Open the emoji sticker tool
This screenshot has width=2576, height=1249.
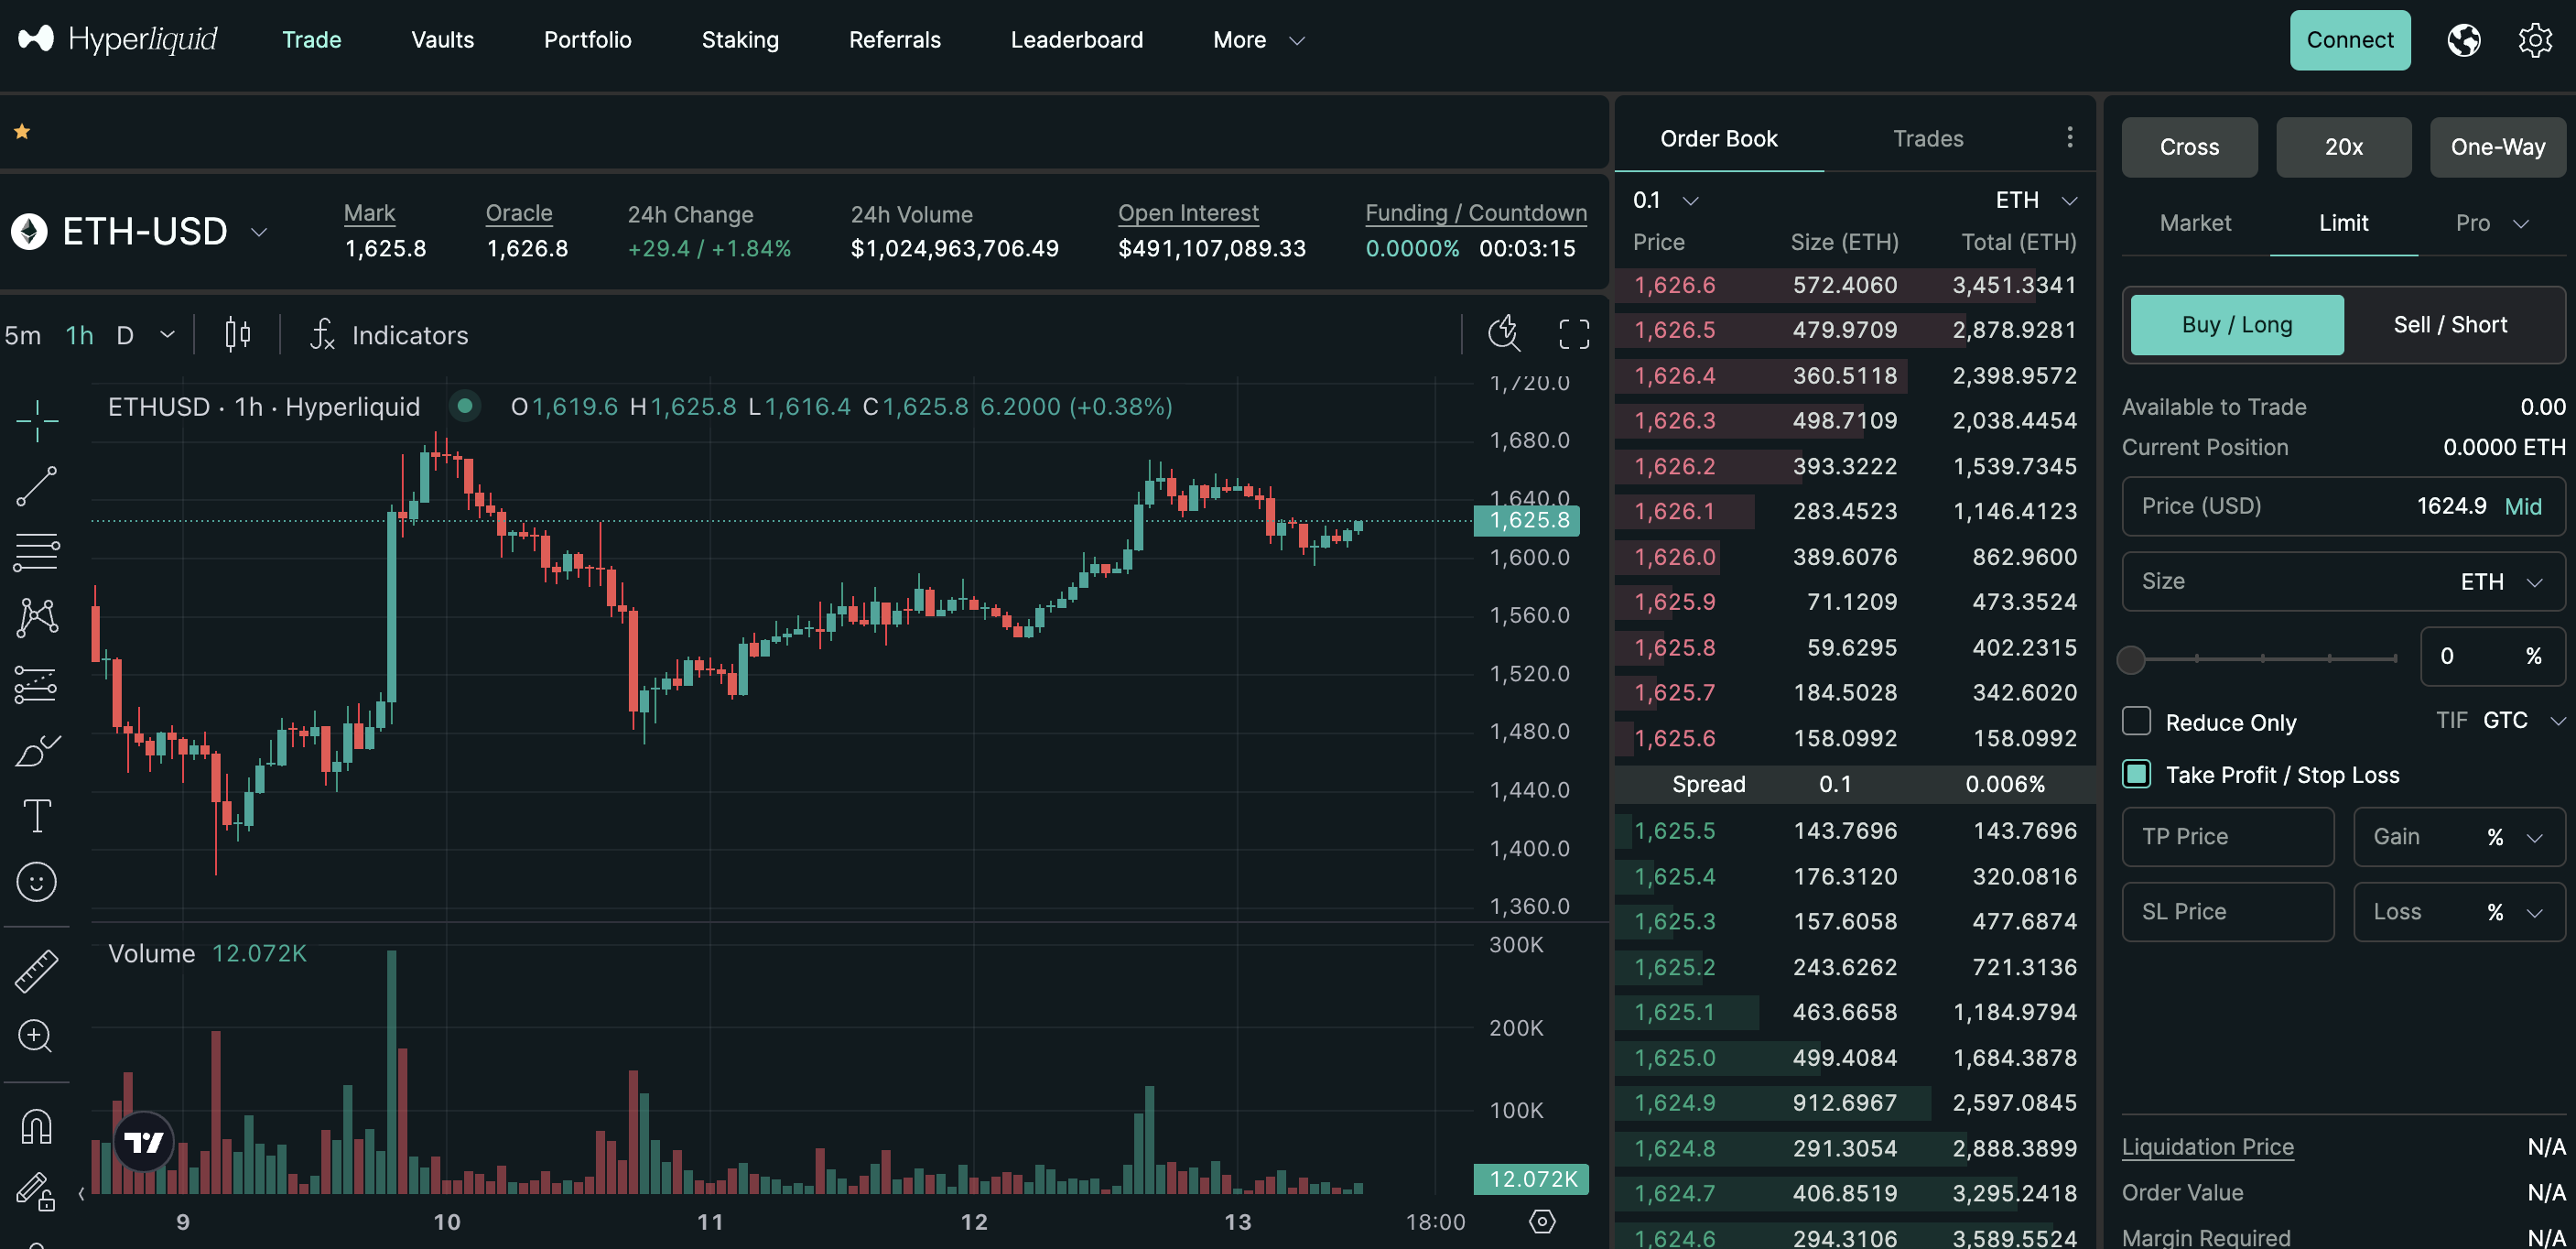pos(36,882)
